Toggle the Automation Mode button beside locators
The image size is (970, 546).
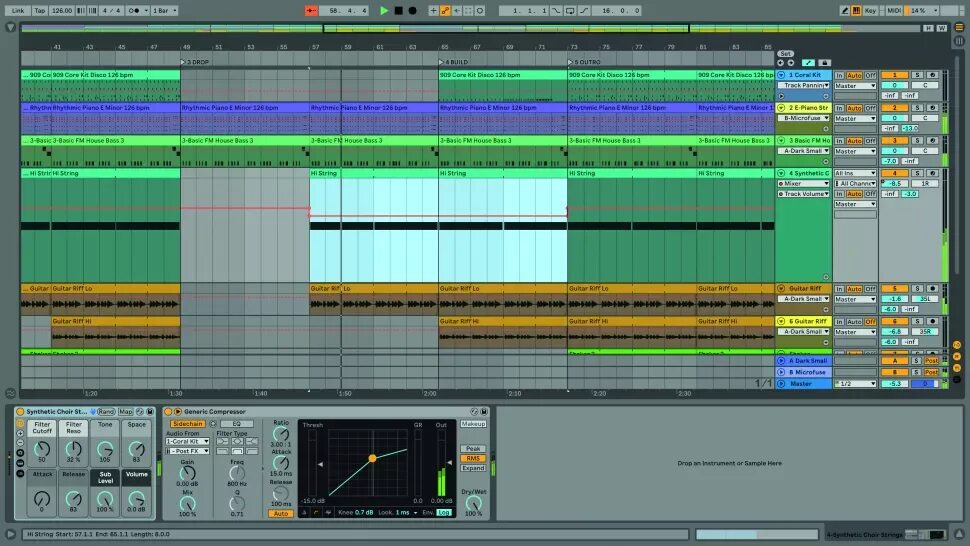tap(808, 63)
